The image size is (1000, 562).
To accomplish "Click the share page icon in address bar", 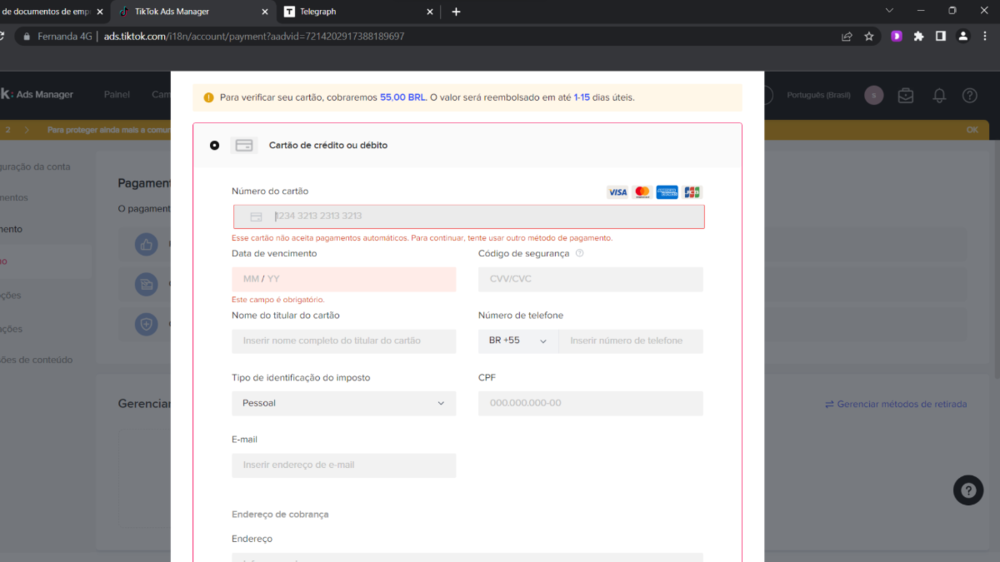I will tap(847, 36).
